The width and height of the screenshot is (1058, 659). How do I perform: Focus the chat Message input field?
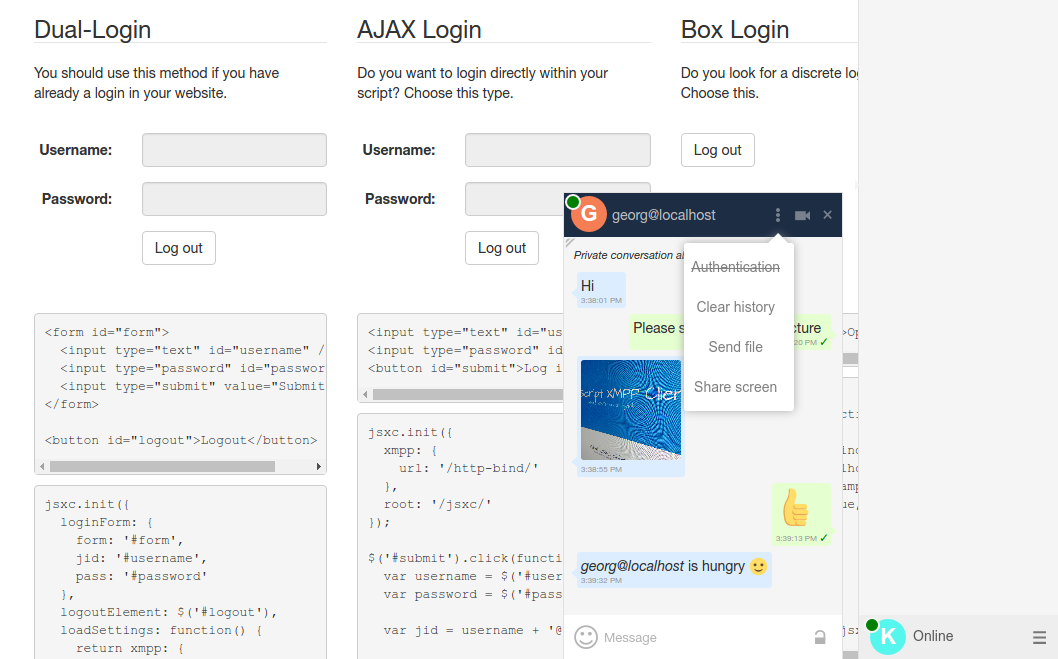pyautogui.click(x=704, y=637)
